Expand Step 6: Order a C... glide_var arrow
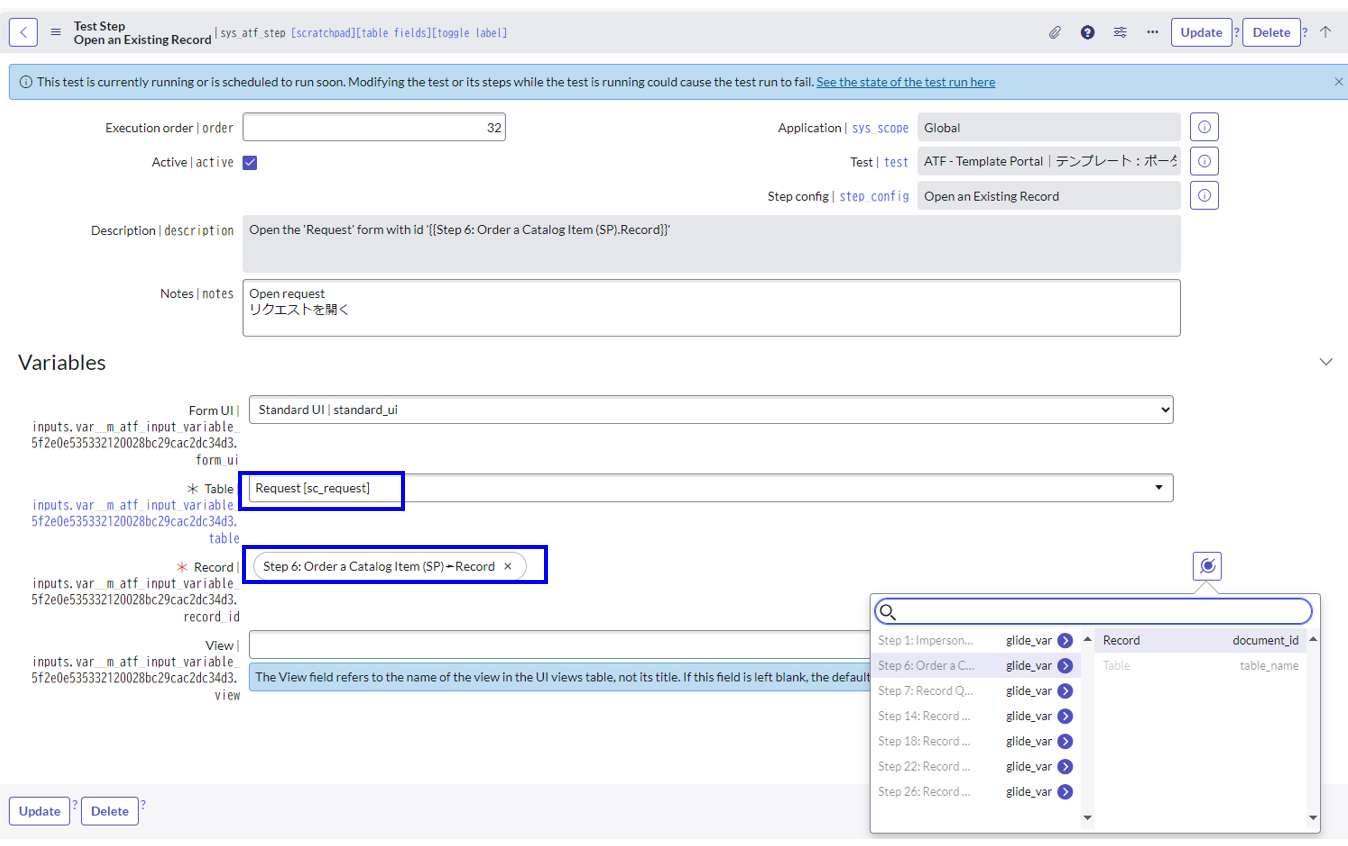This screenshot has height=846, width=1348. point(1065,665)
